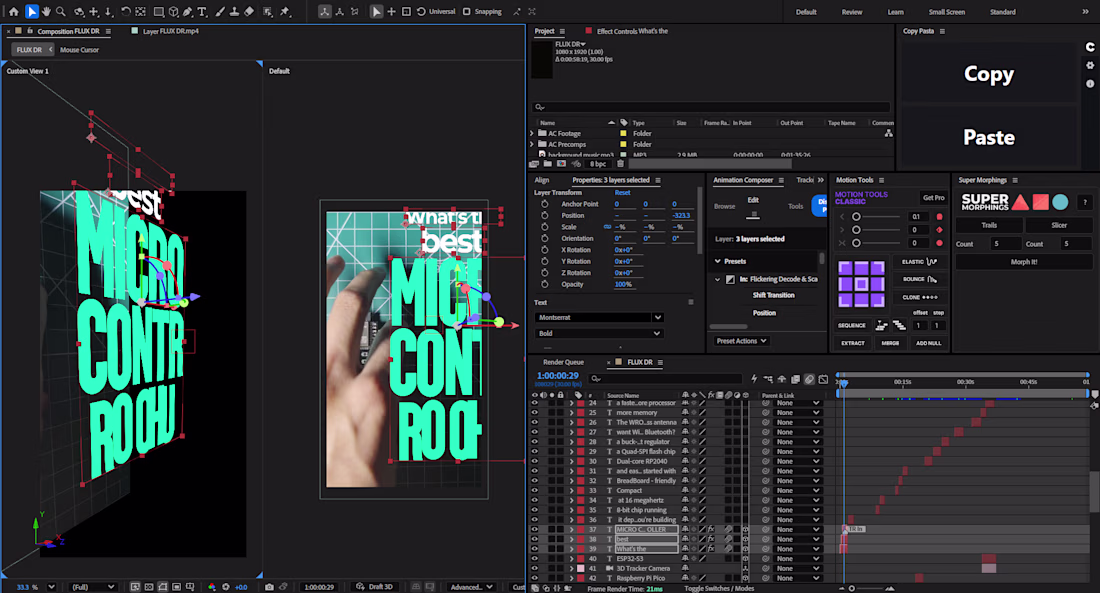Create a new folder in the Project panel
Screen dimensions: 1100x593
(547, 164)
